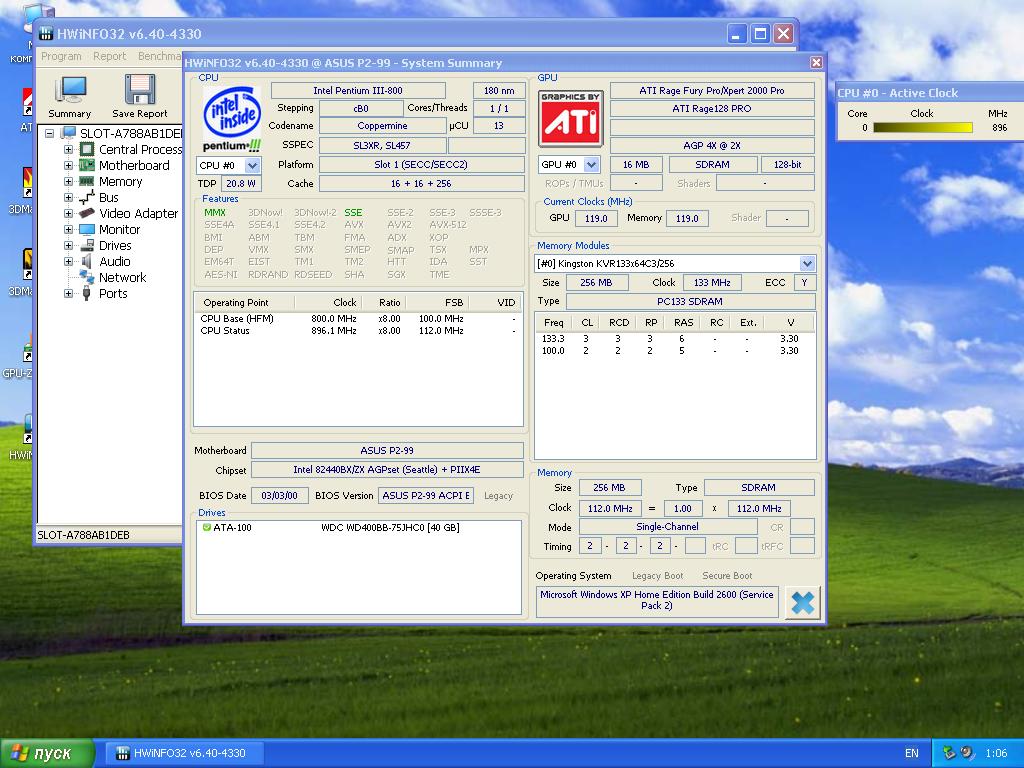This screenshot has width=1024, height=768.
Task: Click the Intel Pentium III logo
Action: [231, 118]
